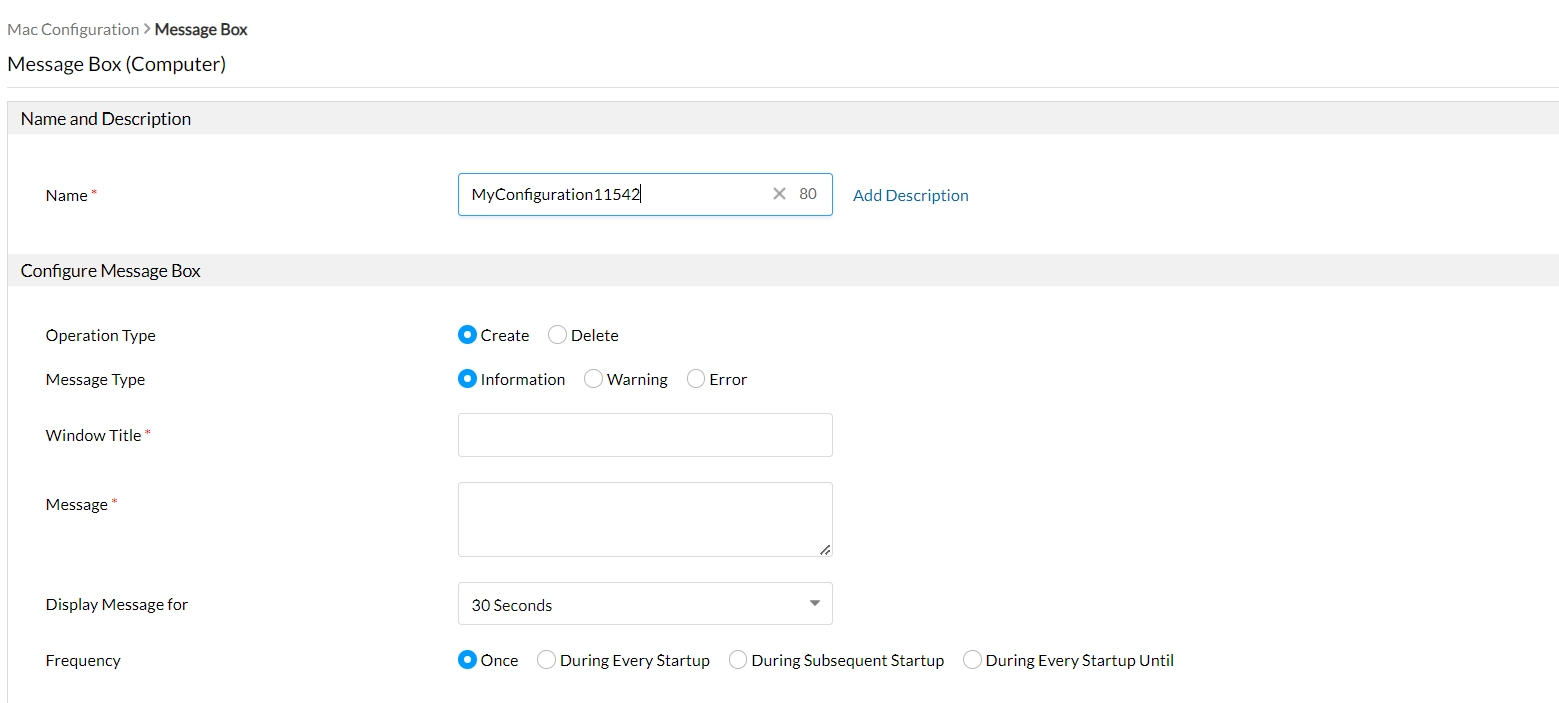Focus the Window Title input field
The height and width of the screenshot is (703, 1559).
pyautogui.click(x=645, y=435)
